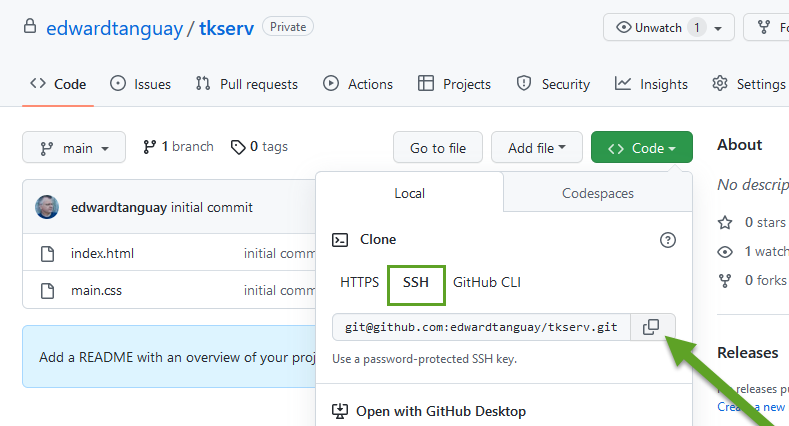
Task: Open the Actions tab
Action: [358, 84]
